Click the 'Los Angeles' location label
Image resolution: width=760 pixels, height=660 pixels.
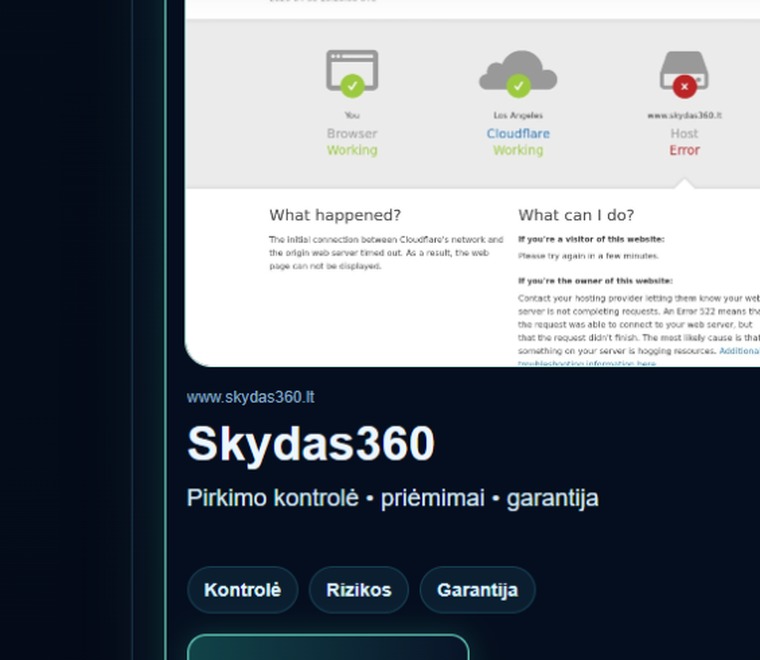click(518, 115)
